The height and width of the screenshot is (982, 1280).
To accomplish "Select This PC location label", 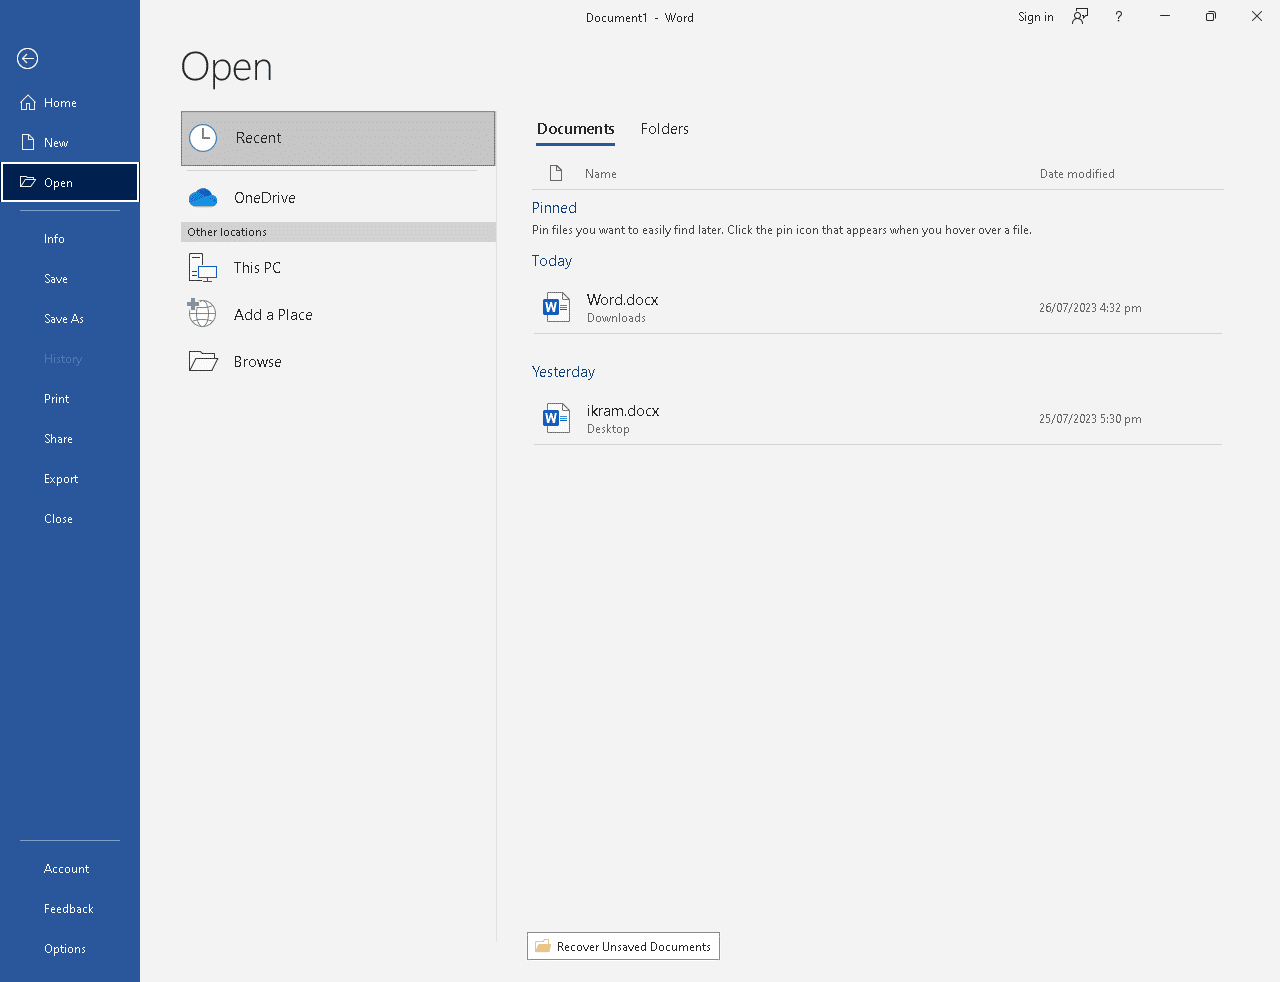I will point(257,268).
